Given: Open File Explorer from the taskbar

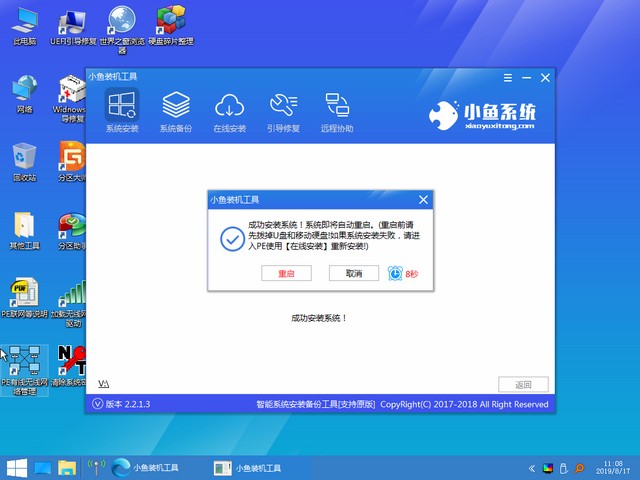Looking at the screenshot, I should (x=68, y=467).
